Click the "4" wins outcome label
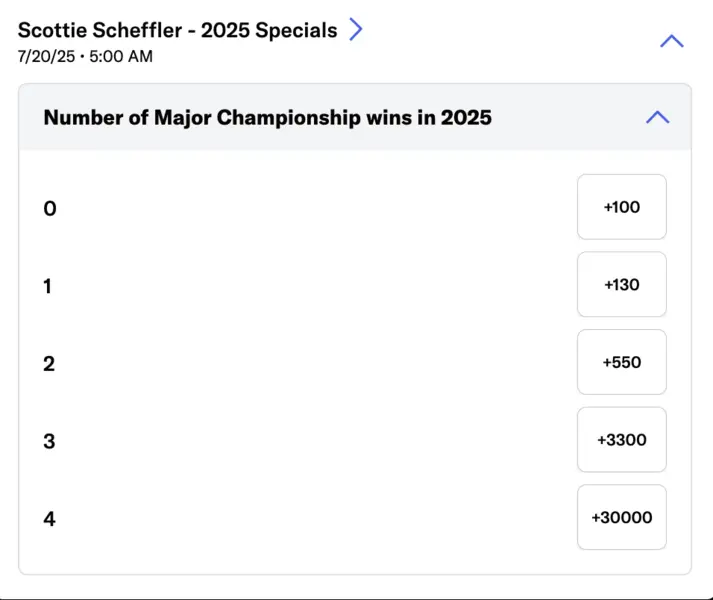The height and width of the screenshot is (600, 713). [x=49, y=518]
